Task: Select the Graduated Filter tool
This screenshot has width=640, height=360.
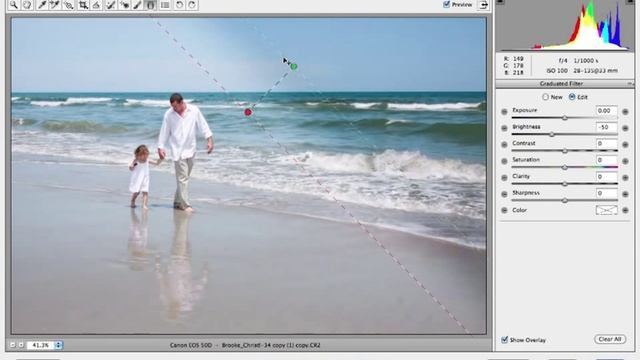Action: pos(151,5)
